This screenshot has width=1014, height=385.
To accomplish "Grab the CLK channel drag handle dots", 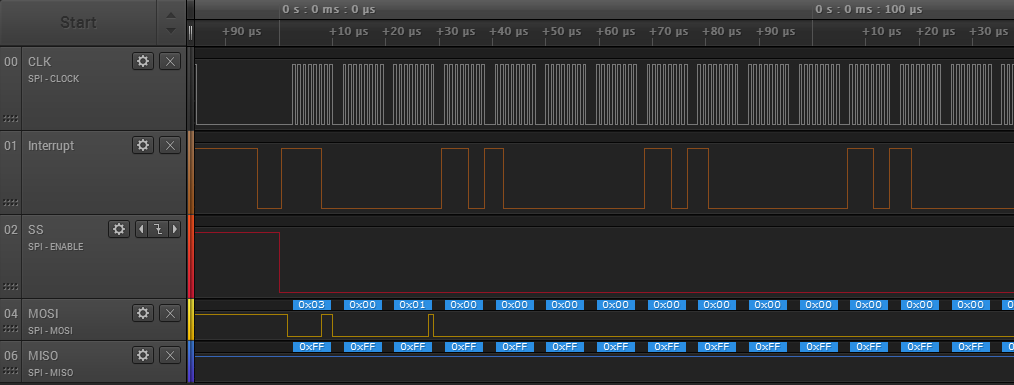I will tap(10, 118).
